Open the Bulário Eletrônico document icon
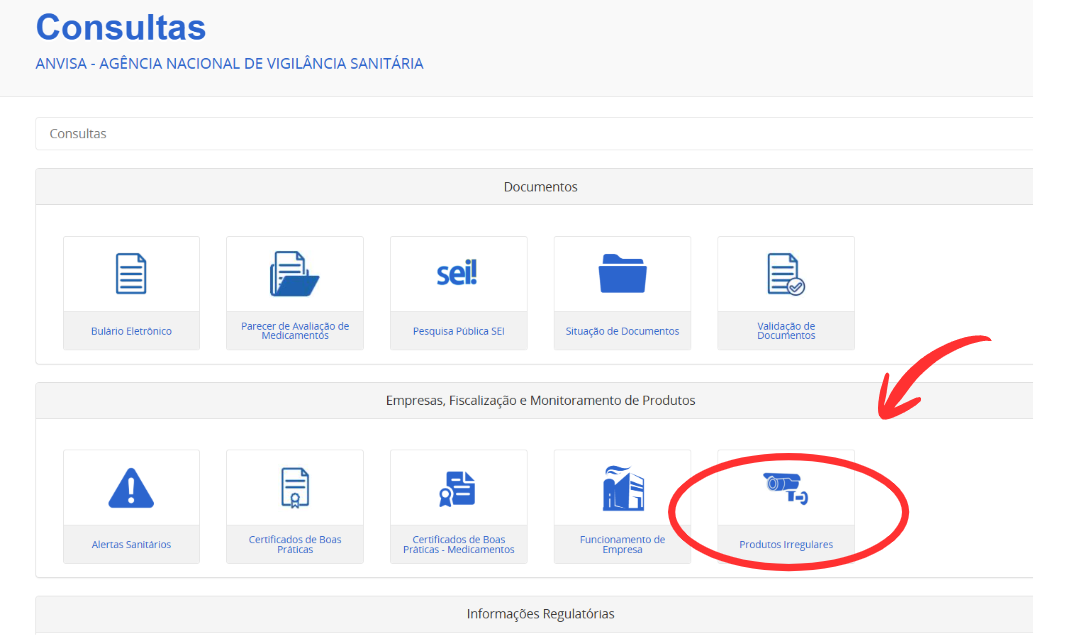 click(x=131, y=273)
